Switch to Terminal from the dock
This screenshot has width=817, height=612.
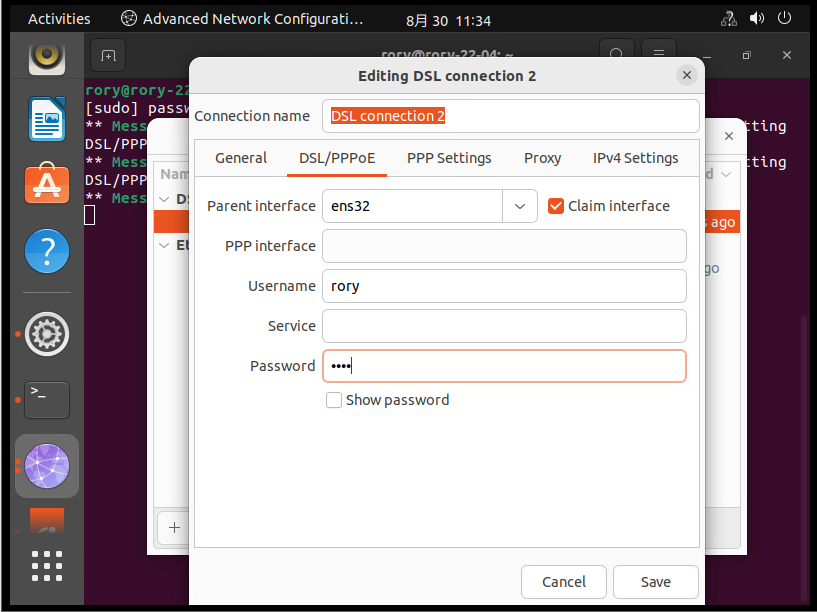pyautogui.click(x=47, y=398)
